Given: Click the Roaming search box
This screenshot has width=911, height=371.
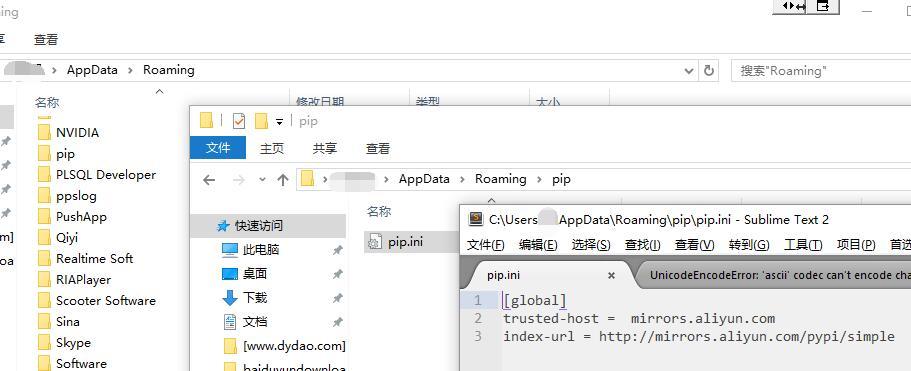Looking at the screenshot, I should pyautogui.click(x=820, y=71).
